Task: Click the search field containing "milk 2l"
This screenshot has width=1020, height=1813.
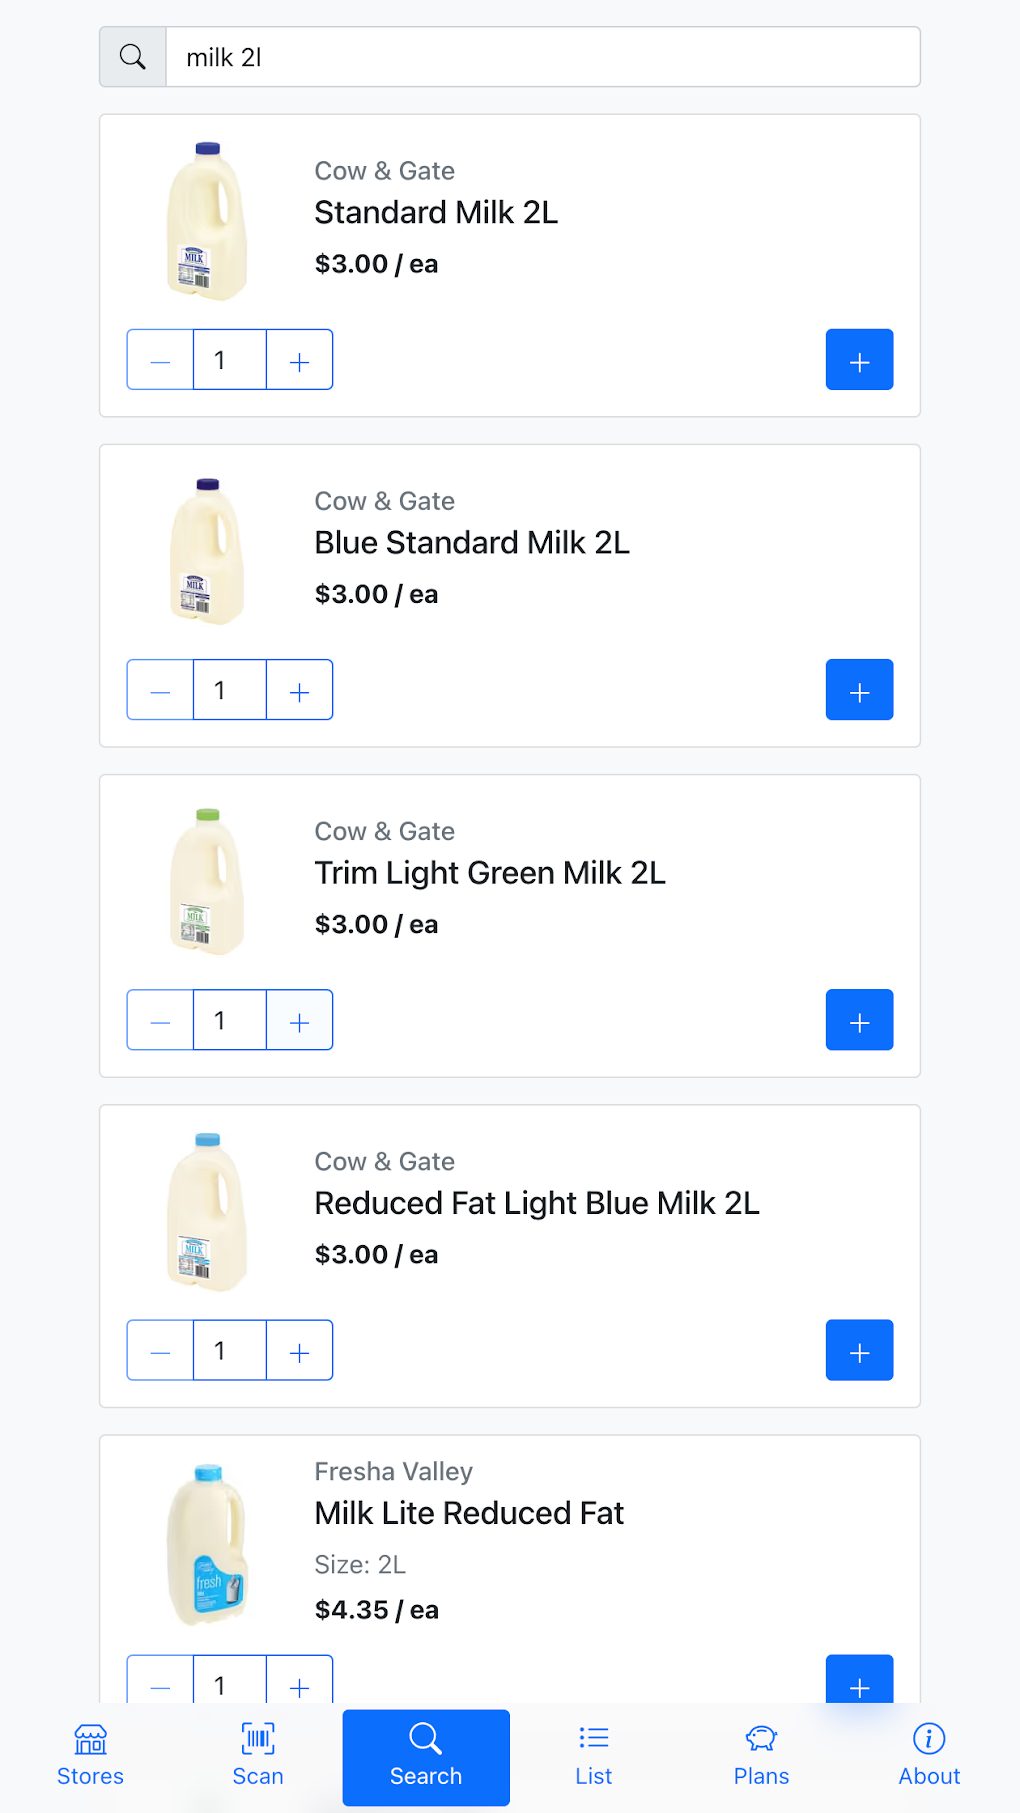Action: coord(542,57)
